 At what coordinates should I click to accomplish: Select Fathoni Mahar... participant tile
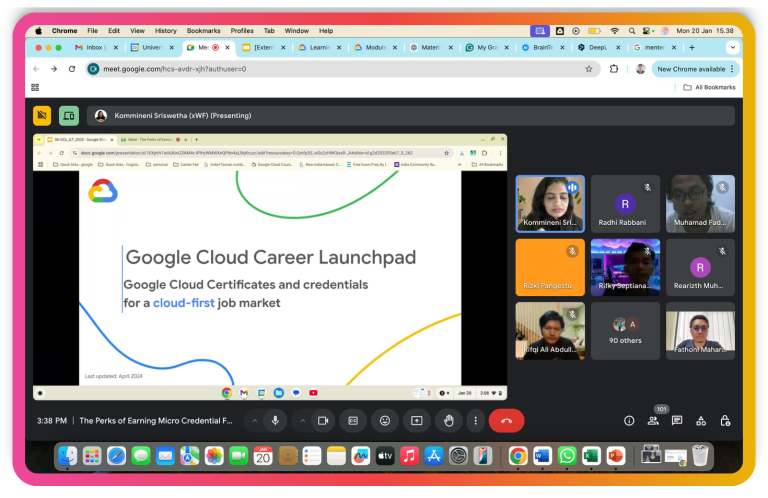[700, 331]
